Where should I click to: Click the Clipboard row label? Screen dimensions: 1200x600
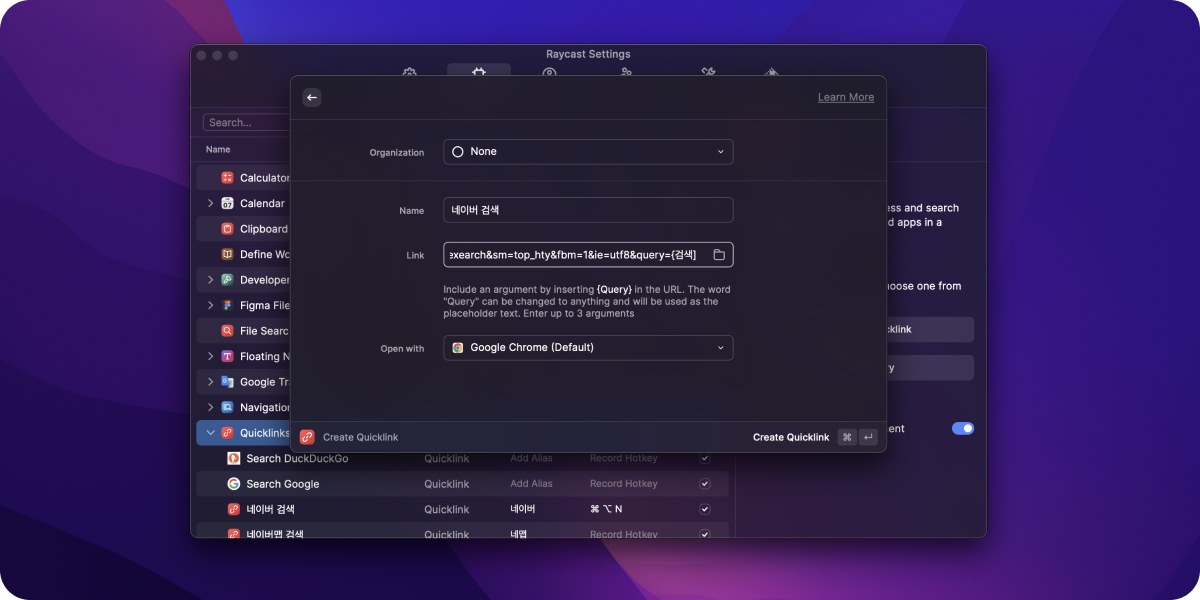coord(264,229)
